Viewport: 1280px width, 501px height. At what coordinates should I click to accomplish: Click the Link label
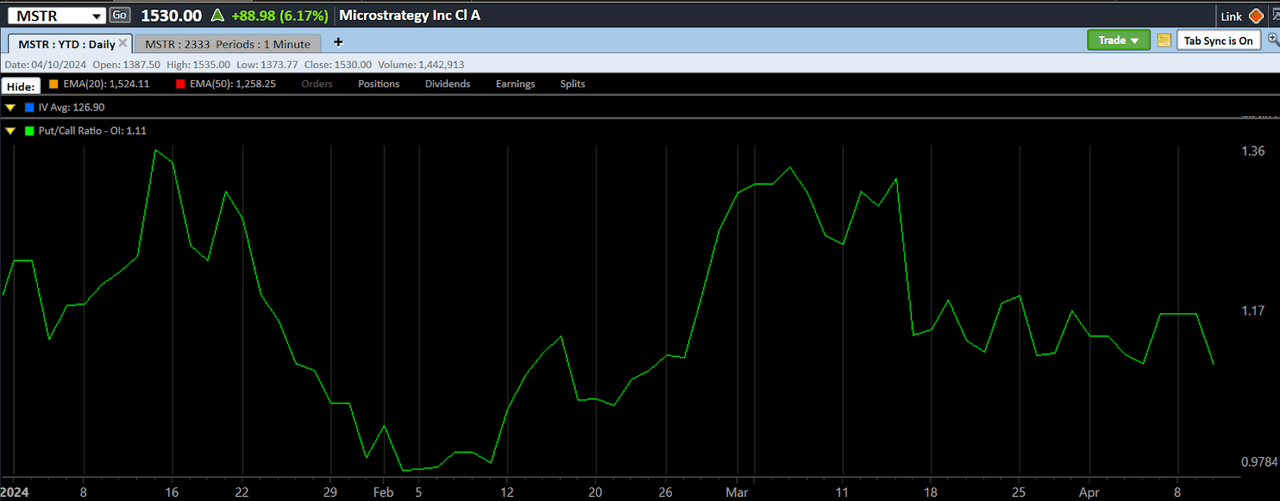click(1231, 16)
